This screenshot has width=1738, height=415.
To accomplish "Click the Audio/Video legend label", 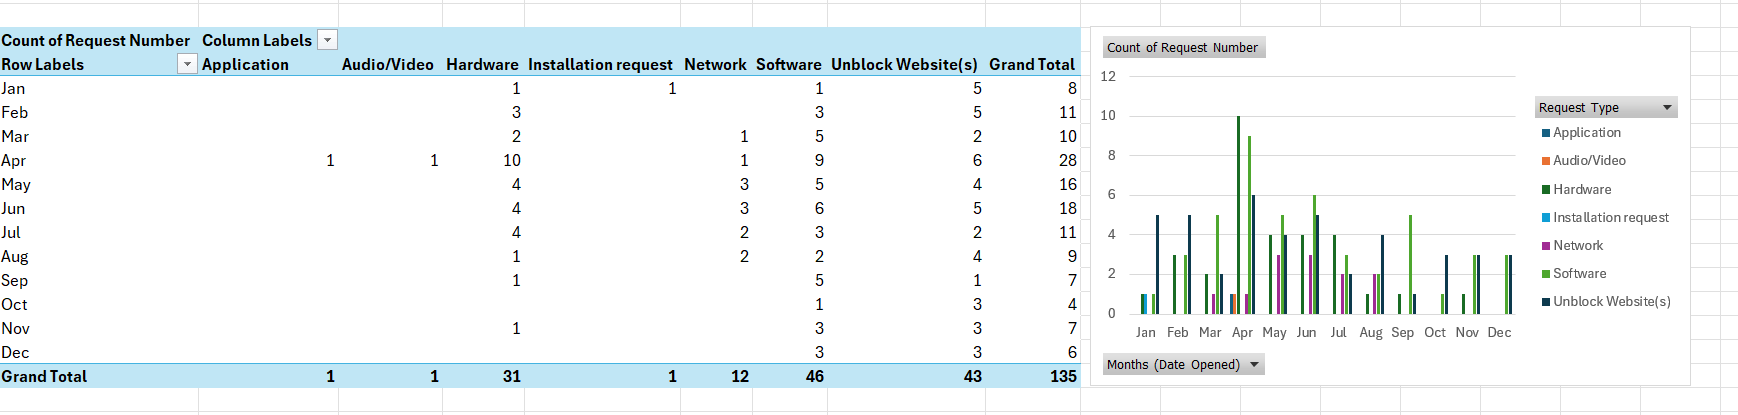I will 1589,161.
